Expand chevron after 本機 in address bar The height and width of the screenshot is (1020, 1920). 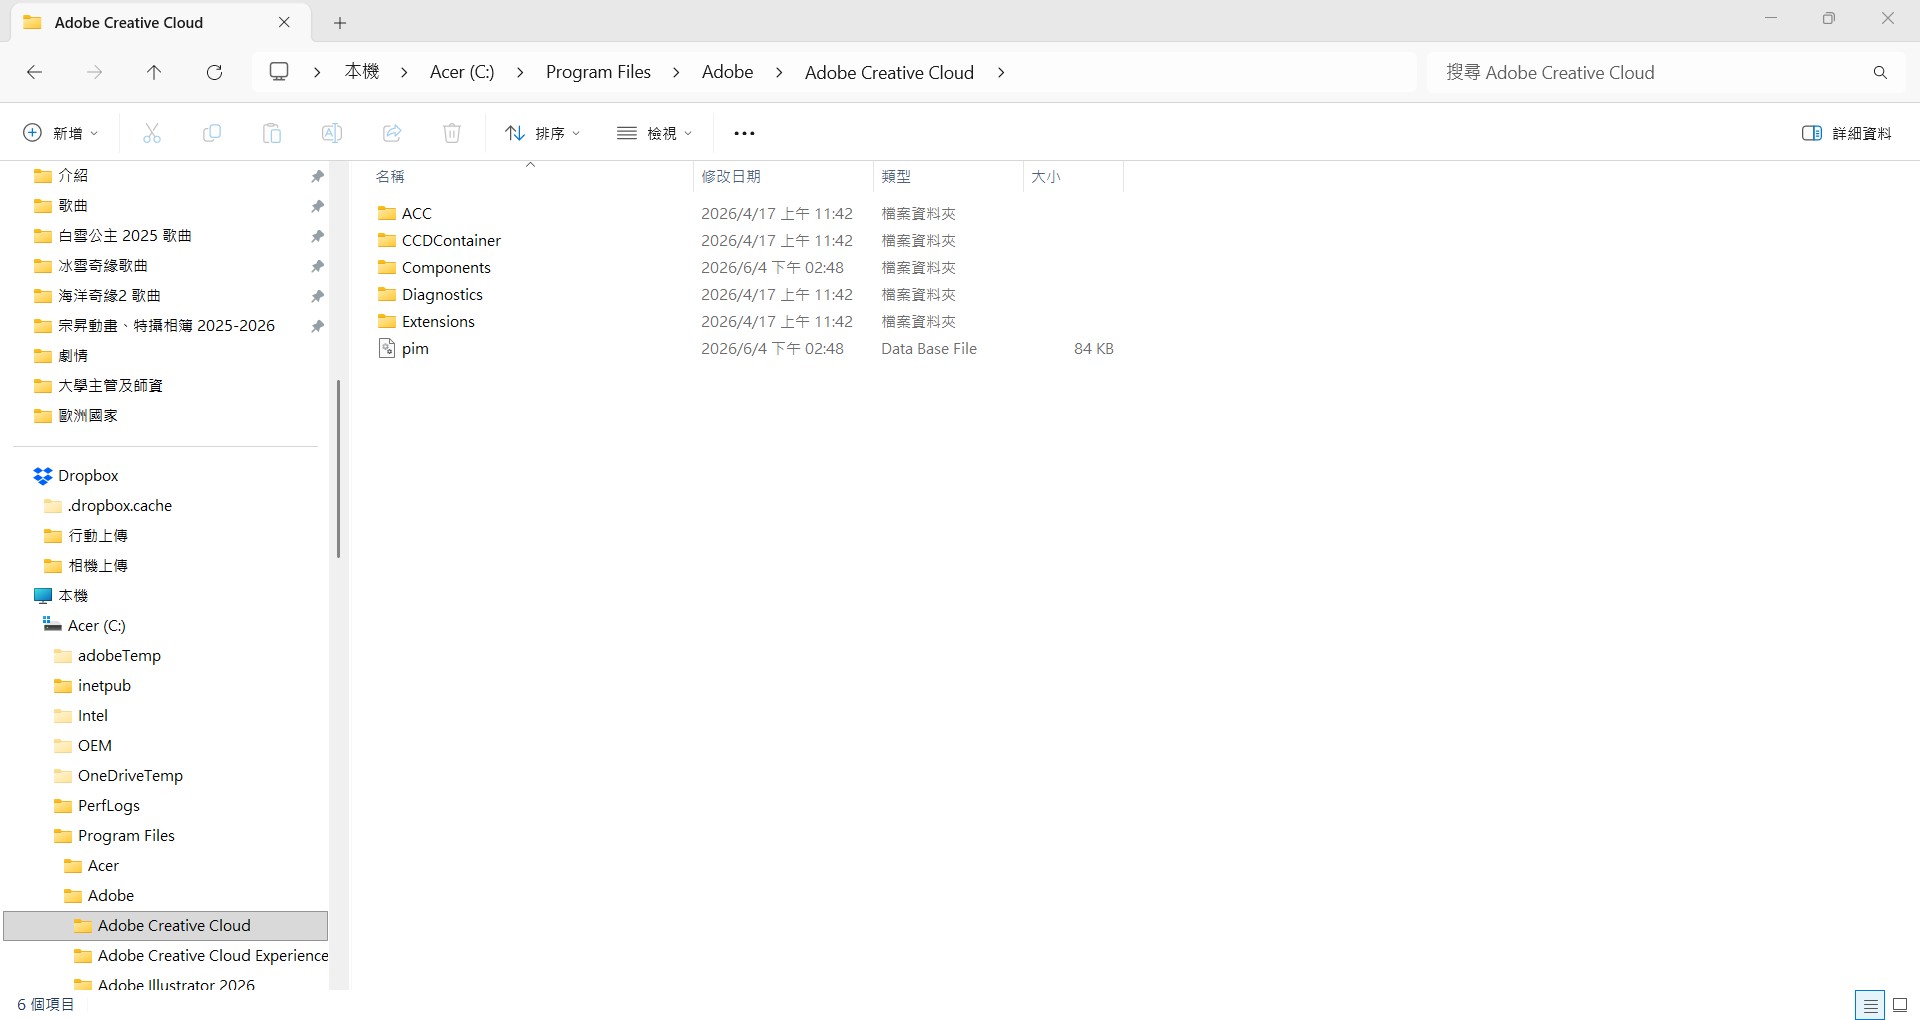[x=404, y=72]
